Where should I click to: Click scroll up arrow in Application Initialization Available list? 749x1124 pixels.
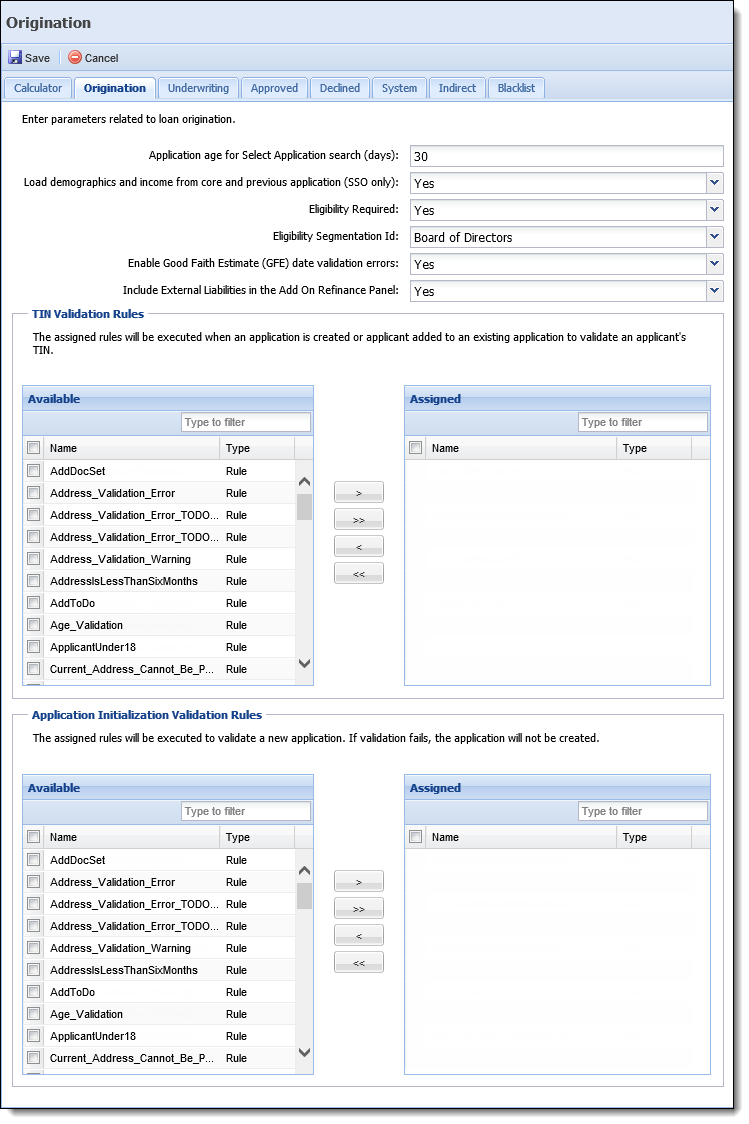point(304,871)
